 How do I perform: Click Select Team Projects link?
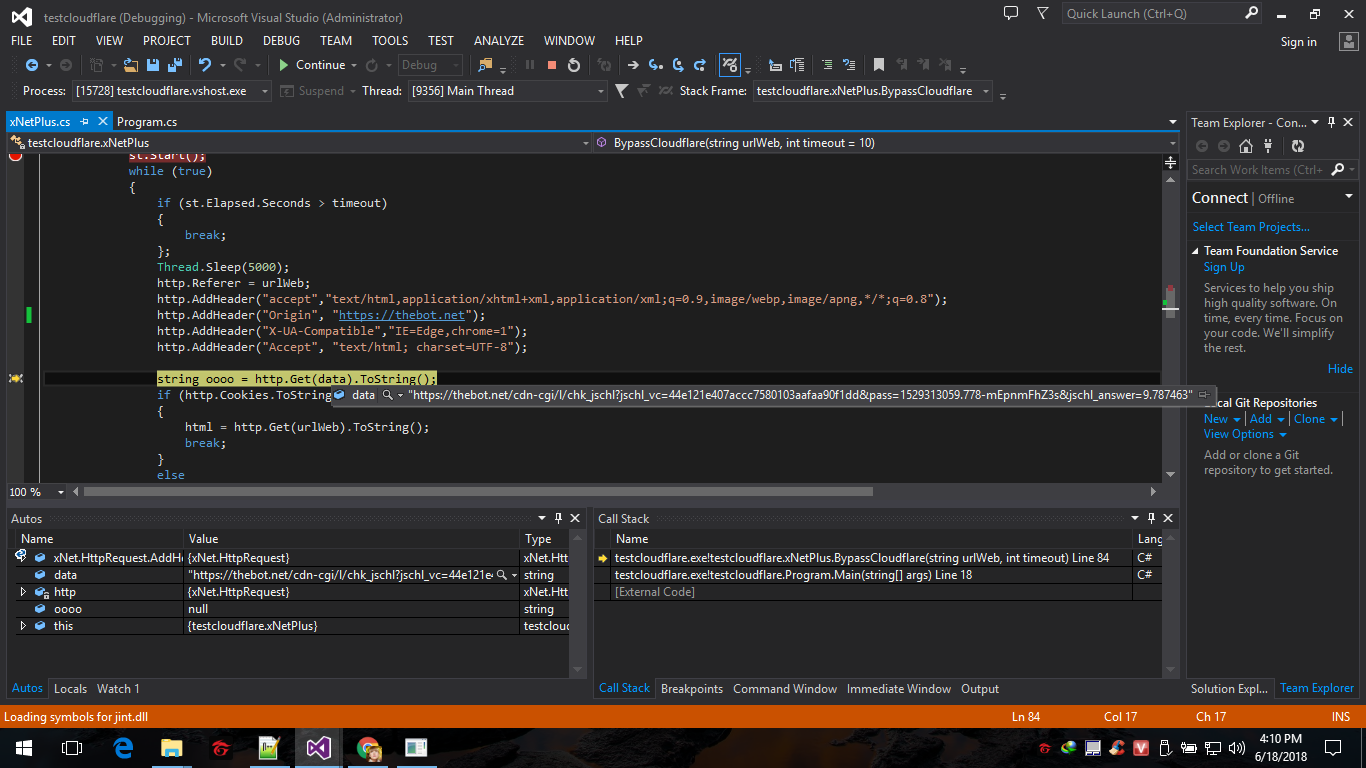tap(1250, 227)
